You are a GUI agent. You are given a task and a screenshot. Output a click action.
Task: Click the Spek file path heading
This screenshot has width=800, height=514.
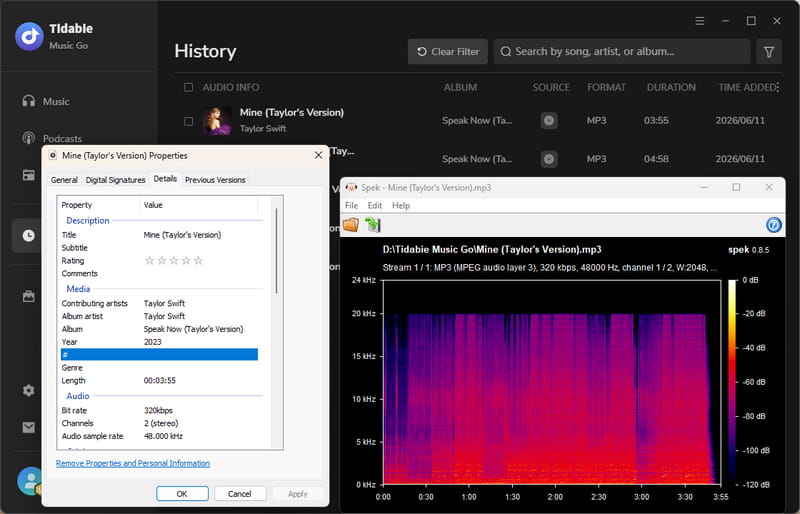coord(492,249)
